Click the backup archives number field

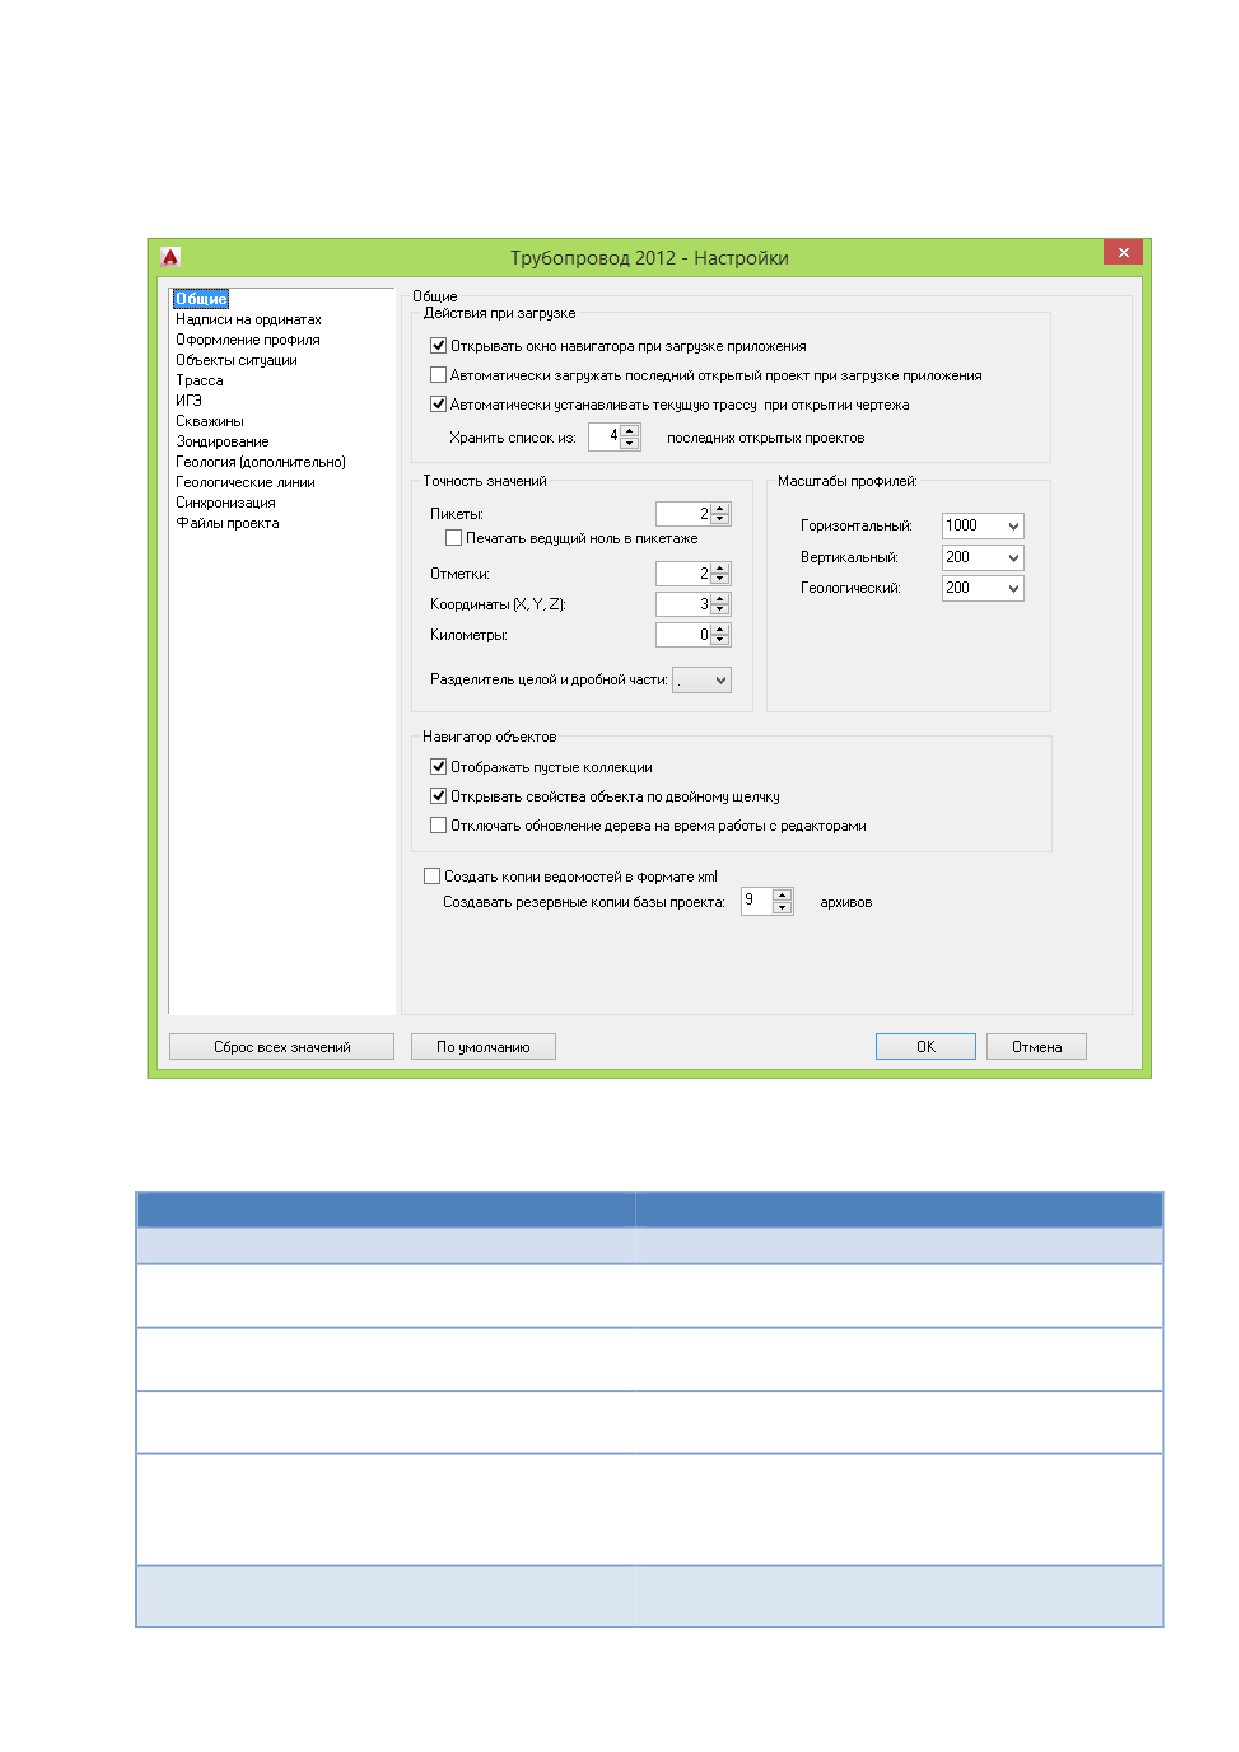click(757, 901)
